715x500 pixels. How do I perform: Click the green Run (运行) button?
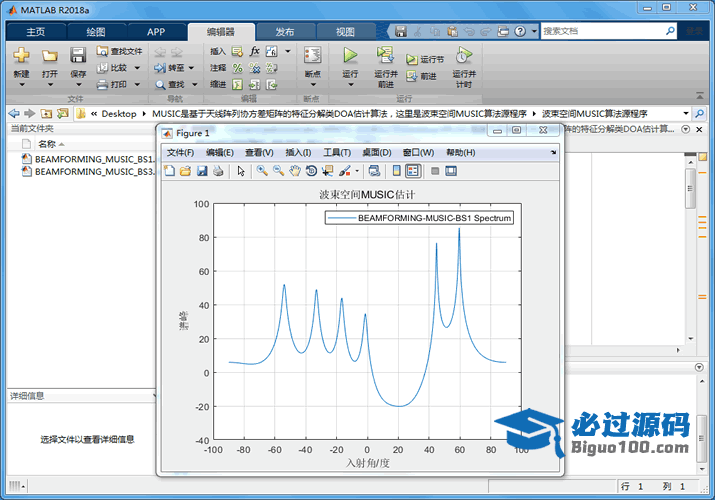350,56
